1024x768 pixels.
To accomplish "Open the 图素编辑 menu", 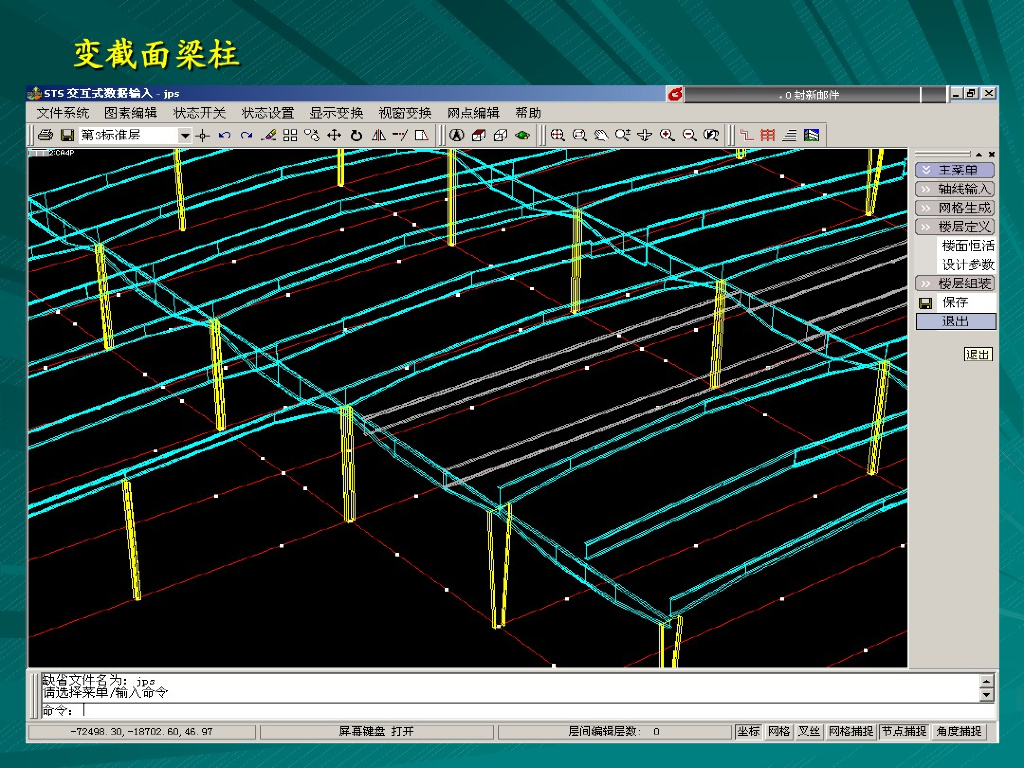I will [x=131, y=113].
